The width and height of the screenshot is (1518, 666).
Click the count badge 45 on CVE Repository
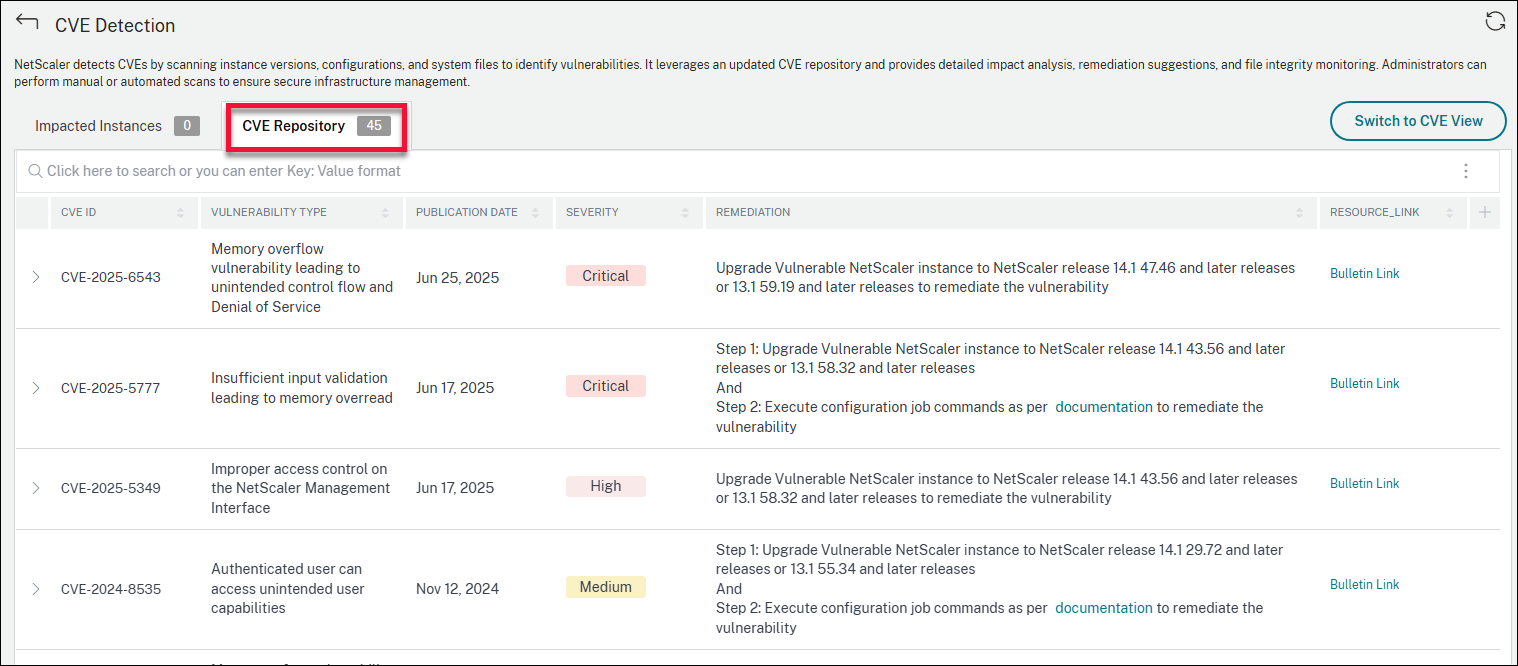tap(374, 126)
